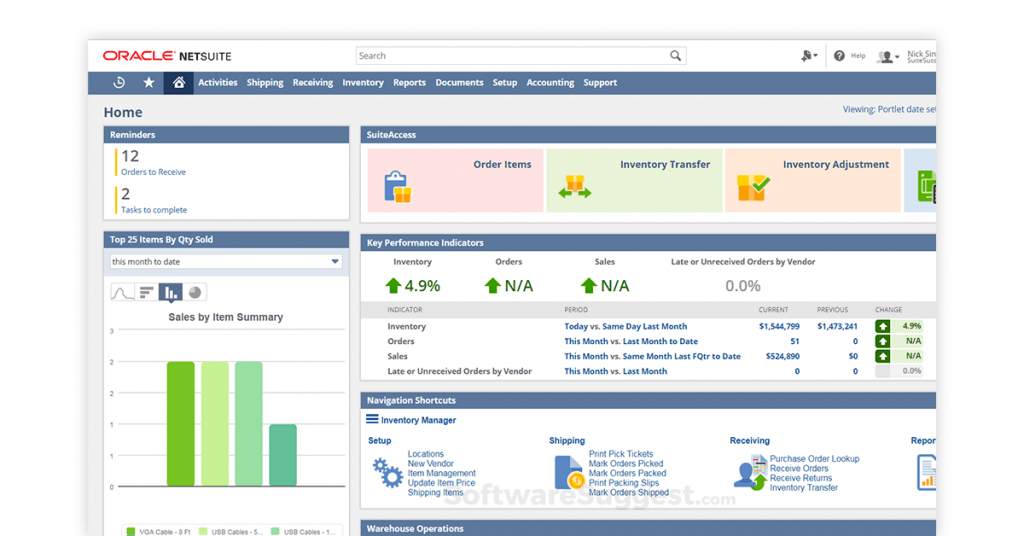
Task: Click into the Search input field
Action: (x=510, y=56)
